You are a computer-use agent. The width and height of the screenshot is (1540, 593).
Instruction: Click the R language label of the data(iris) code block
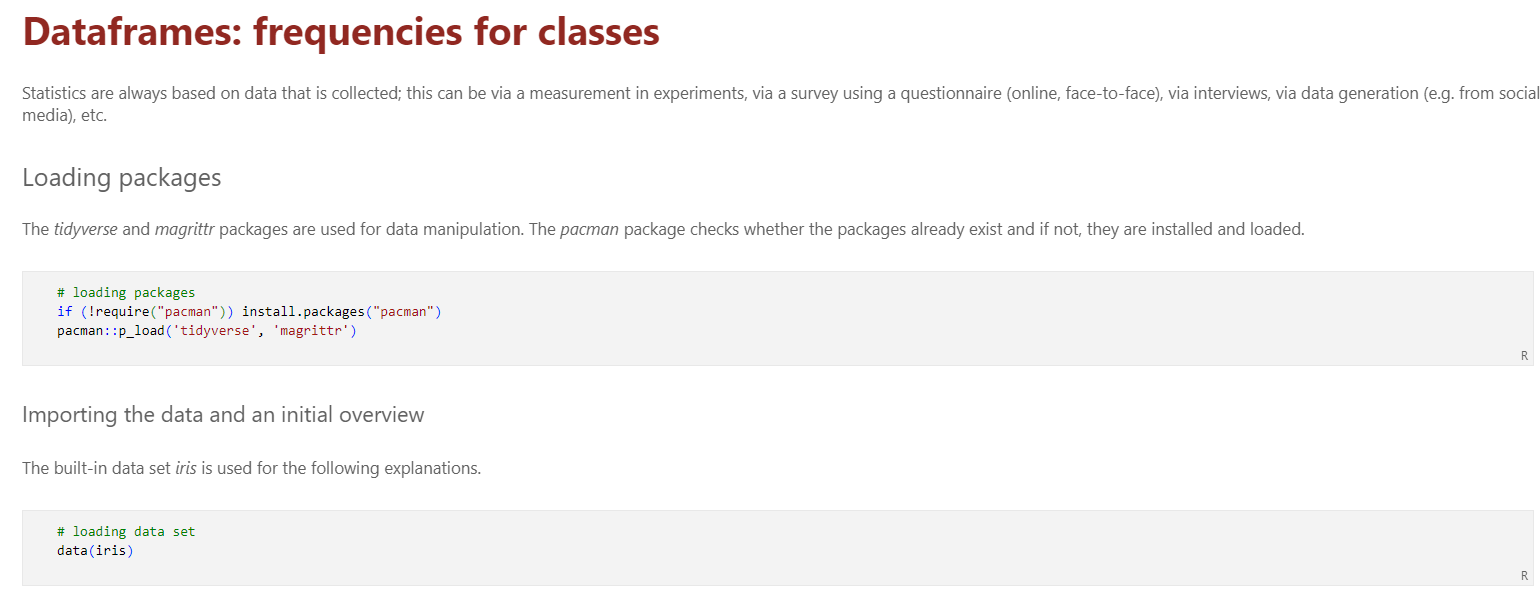click(x=1524, y=575)
